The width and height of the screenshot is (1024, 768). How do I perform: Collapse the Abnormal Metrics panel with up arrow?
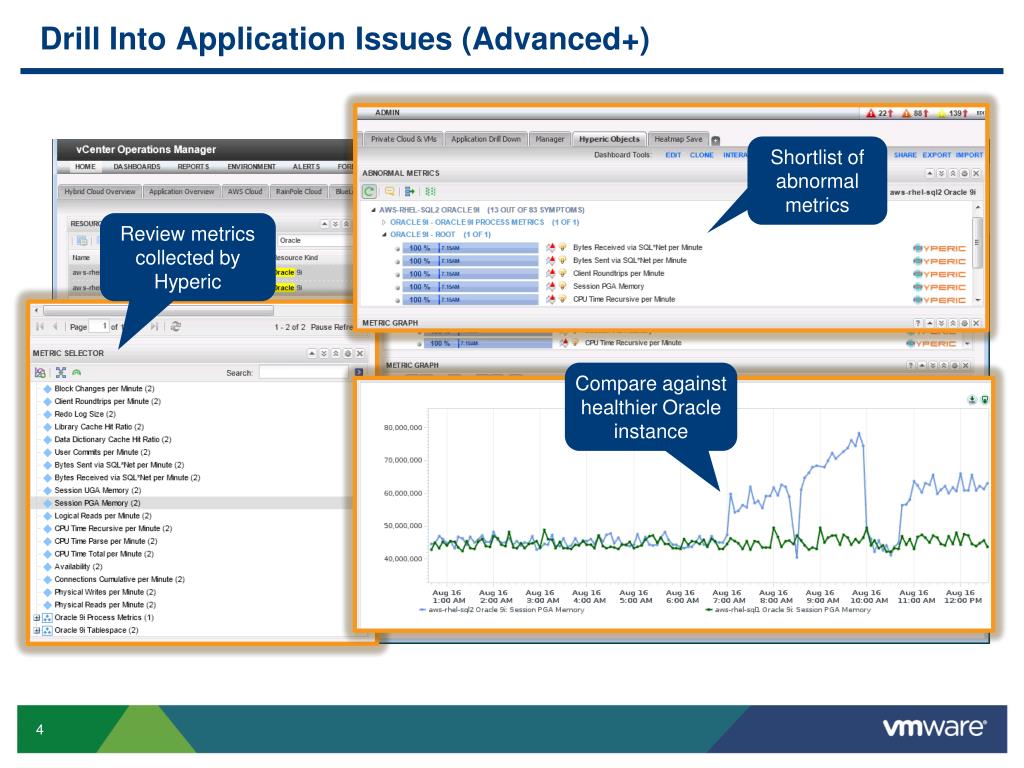[x=929, y=174]
